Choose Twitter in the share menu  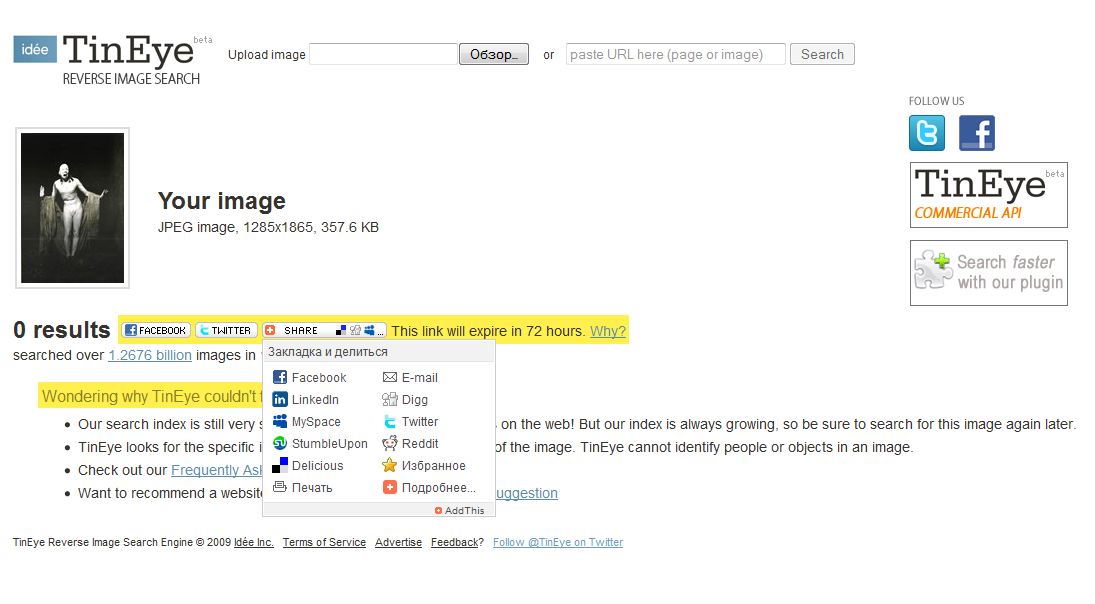point(420,422)
